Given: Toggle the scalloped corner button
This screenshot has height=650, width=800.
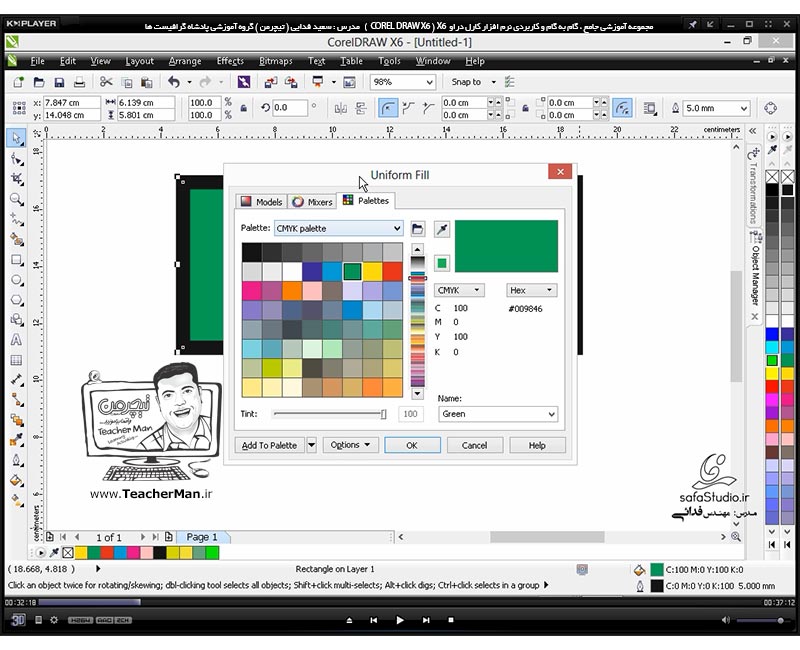Looking at the screenshot, I should click(408, 108).
